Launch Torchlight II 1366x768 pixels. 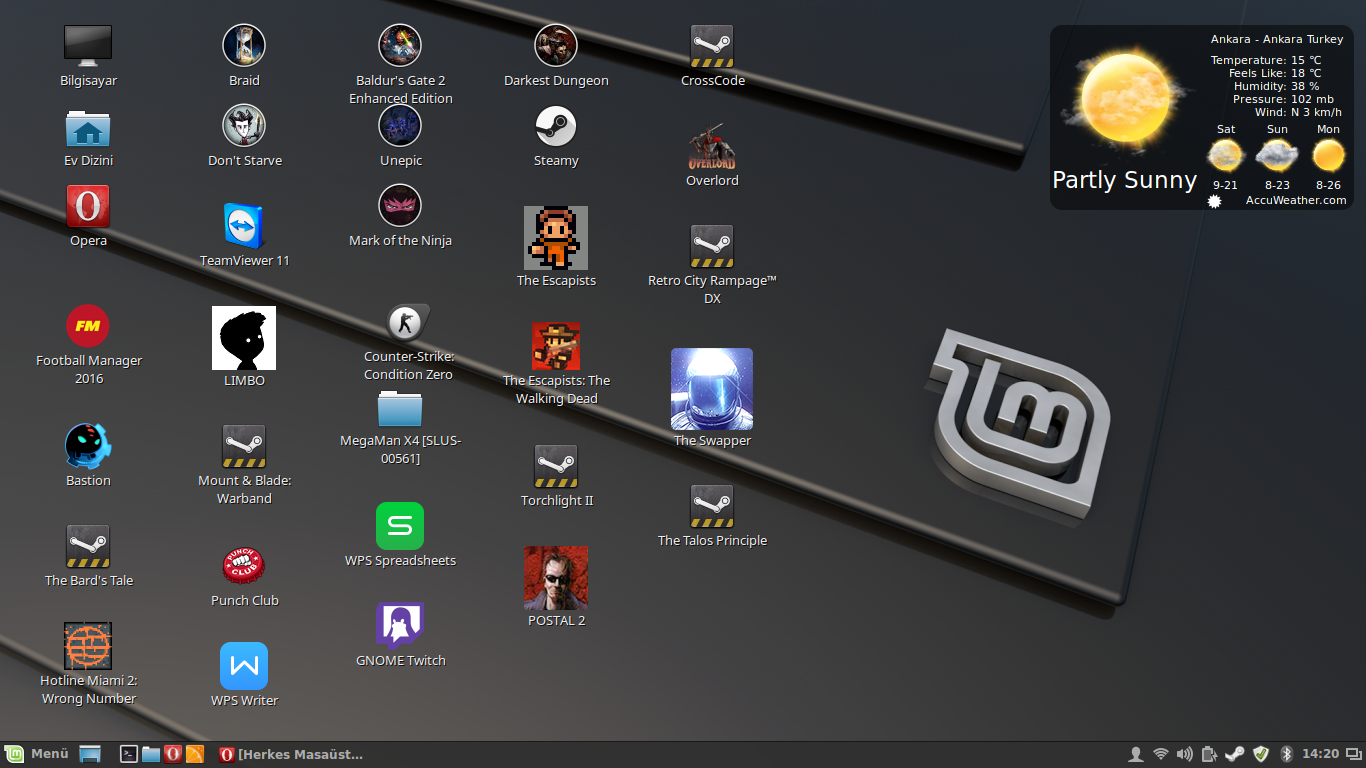click(556, 466)
